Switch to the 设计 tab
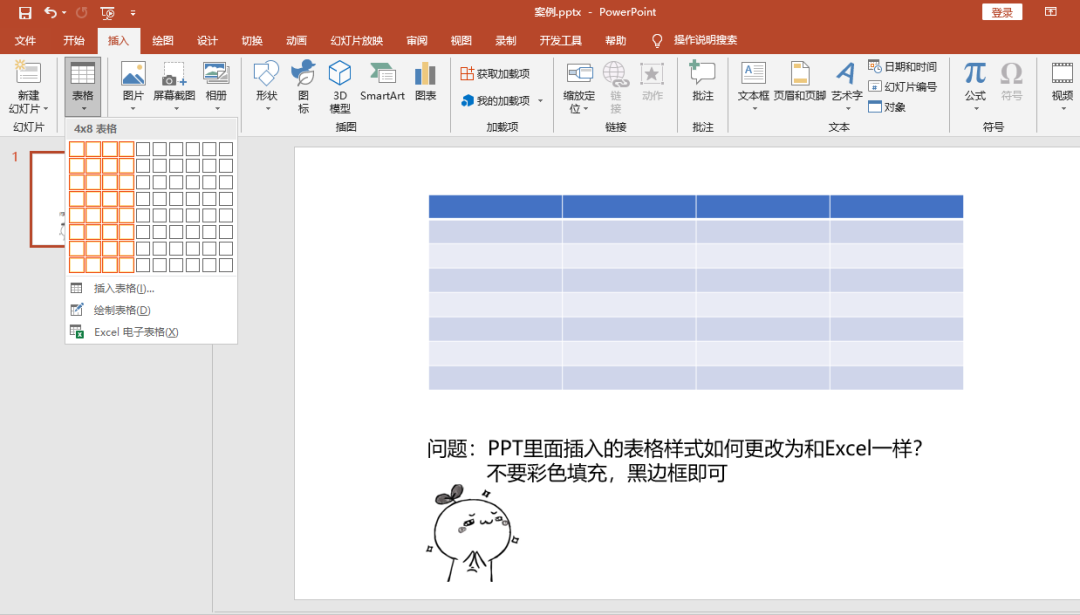 pyautogui.click(x=207, y=41)
